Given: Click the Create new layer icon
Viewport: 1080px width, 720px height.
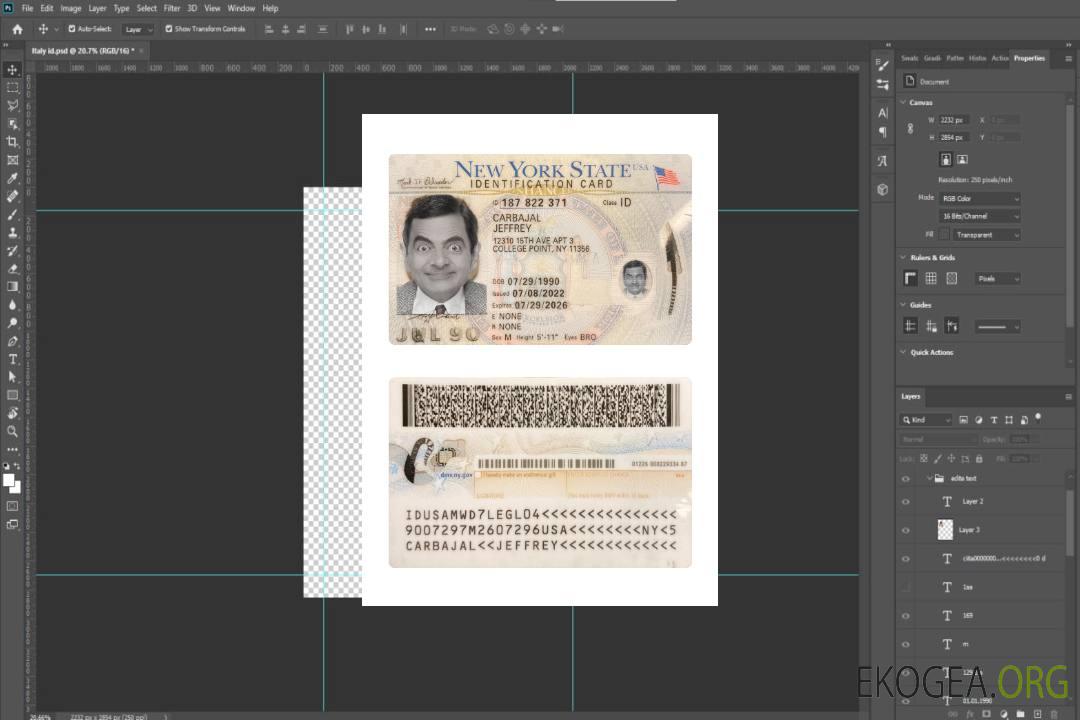Looking at the screenshot, I should (x=1037, y=714).
